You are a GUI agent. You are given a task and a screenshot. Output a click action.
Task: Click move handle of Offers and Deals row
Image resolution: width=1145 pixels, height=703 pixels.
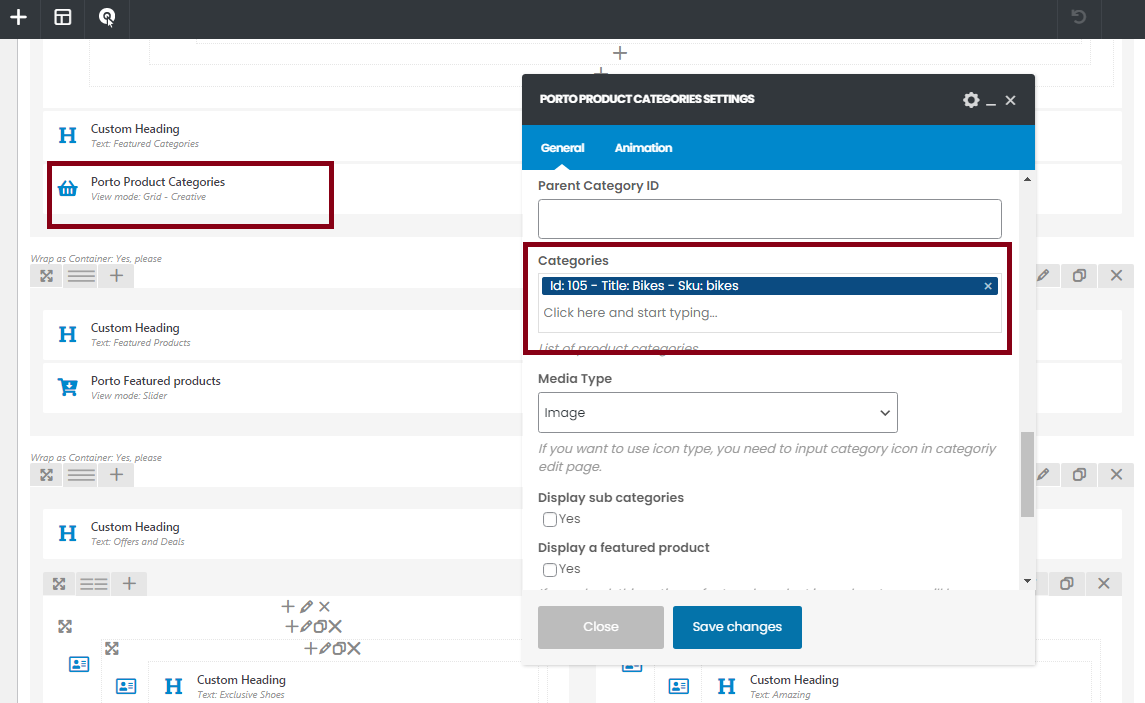click(x=47, y=475)
